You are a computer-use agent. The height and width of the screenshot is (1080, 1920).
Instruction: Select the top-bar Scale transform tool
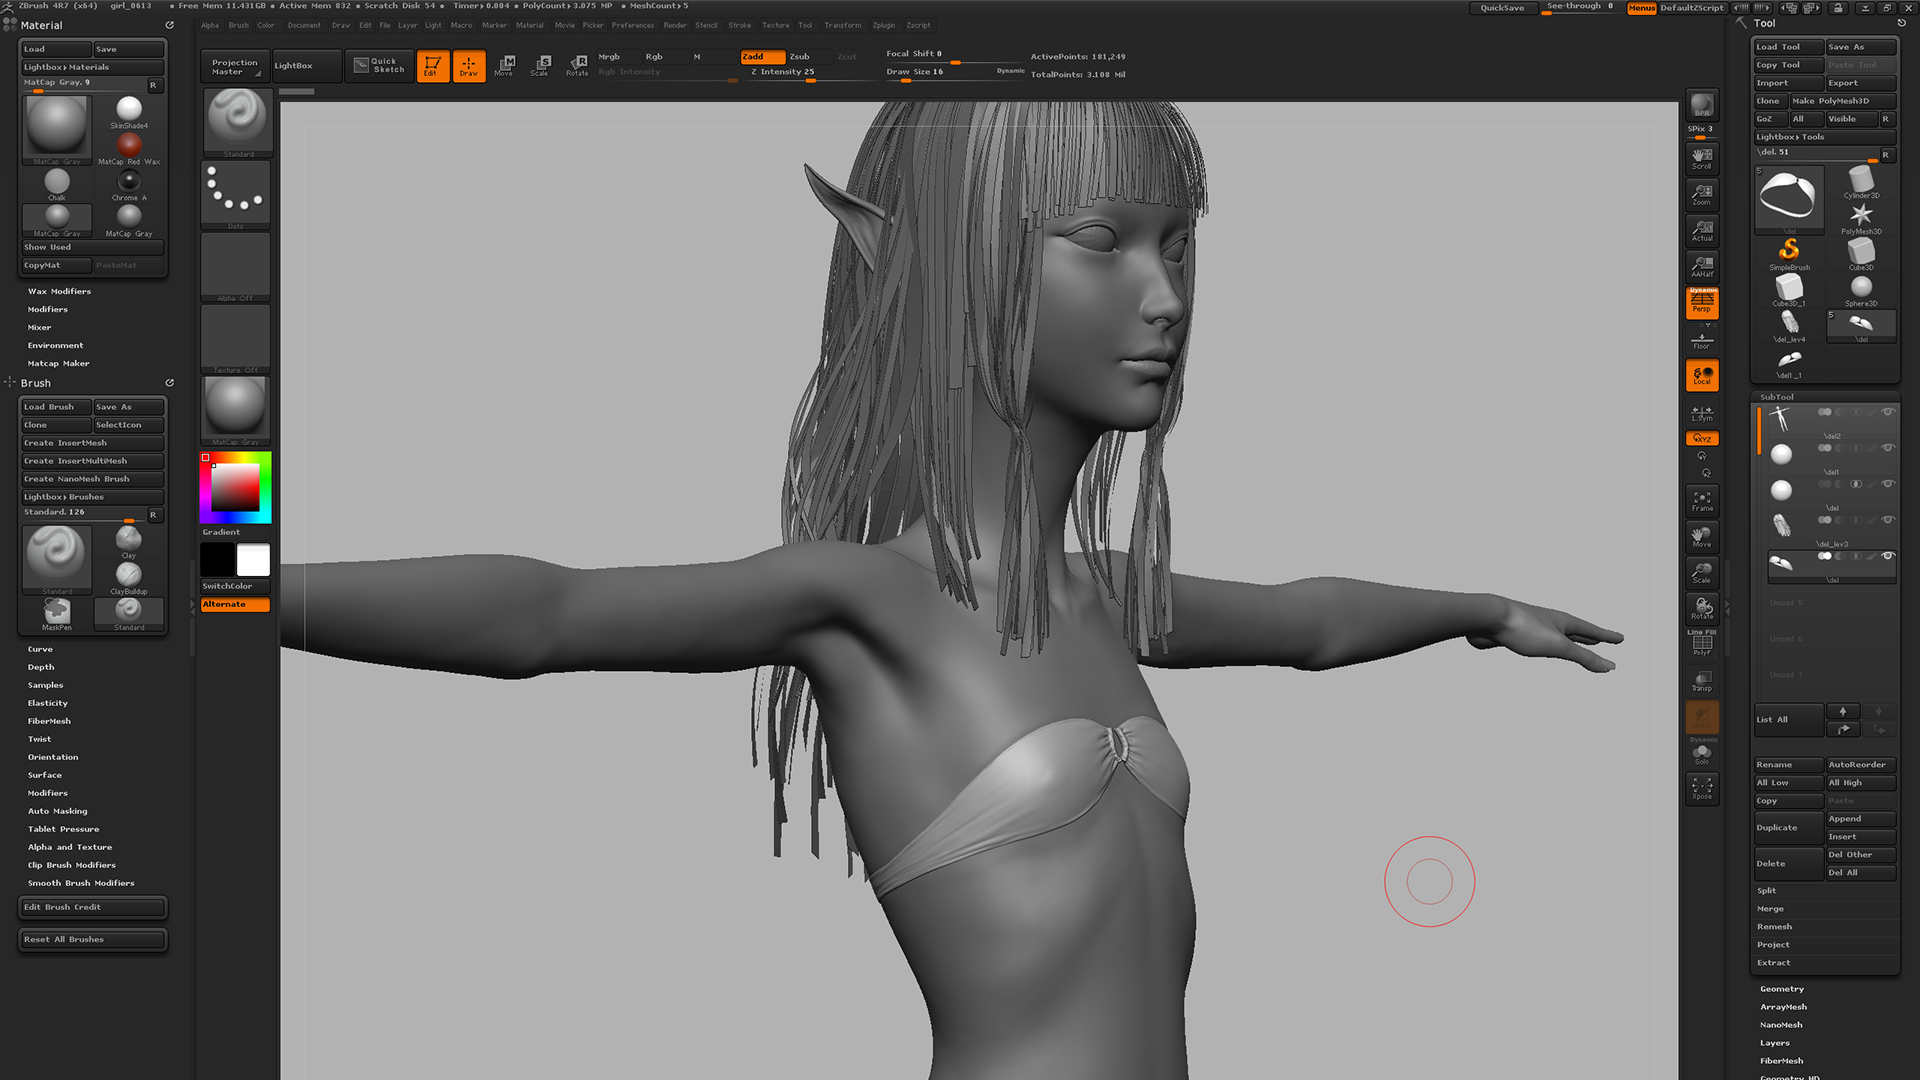coord(540,66)
